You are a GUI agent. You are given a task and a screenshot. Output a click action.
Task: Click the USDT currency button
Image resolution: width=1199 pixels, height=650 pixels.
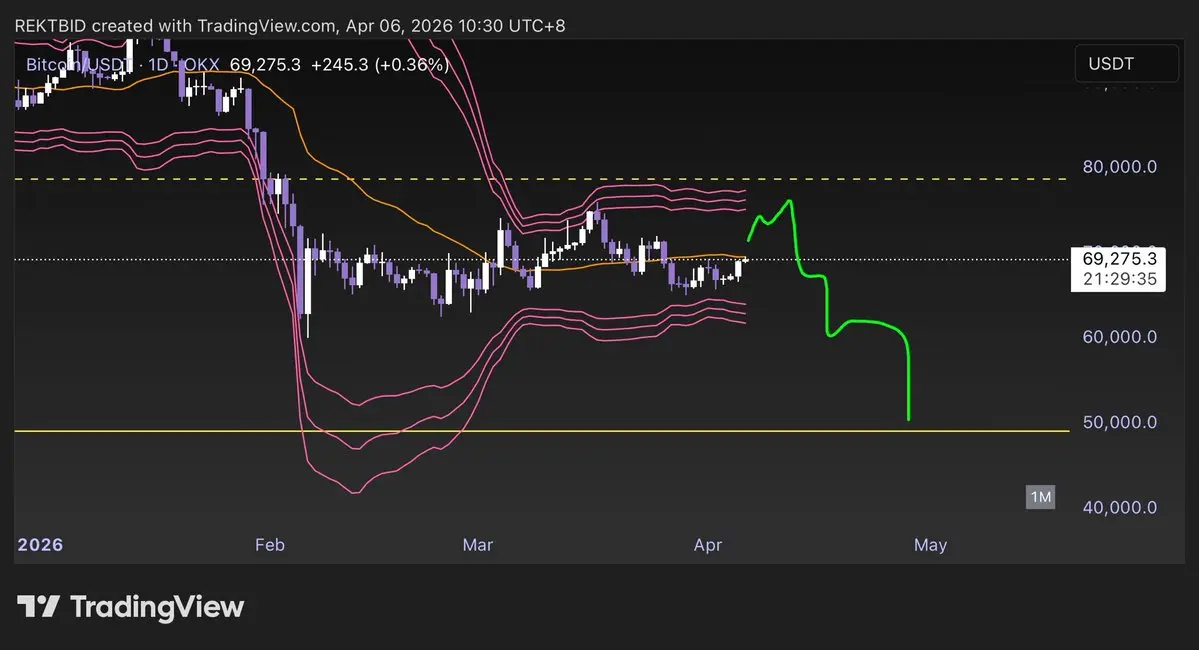[x=1126, y=63]
